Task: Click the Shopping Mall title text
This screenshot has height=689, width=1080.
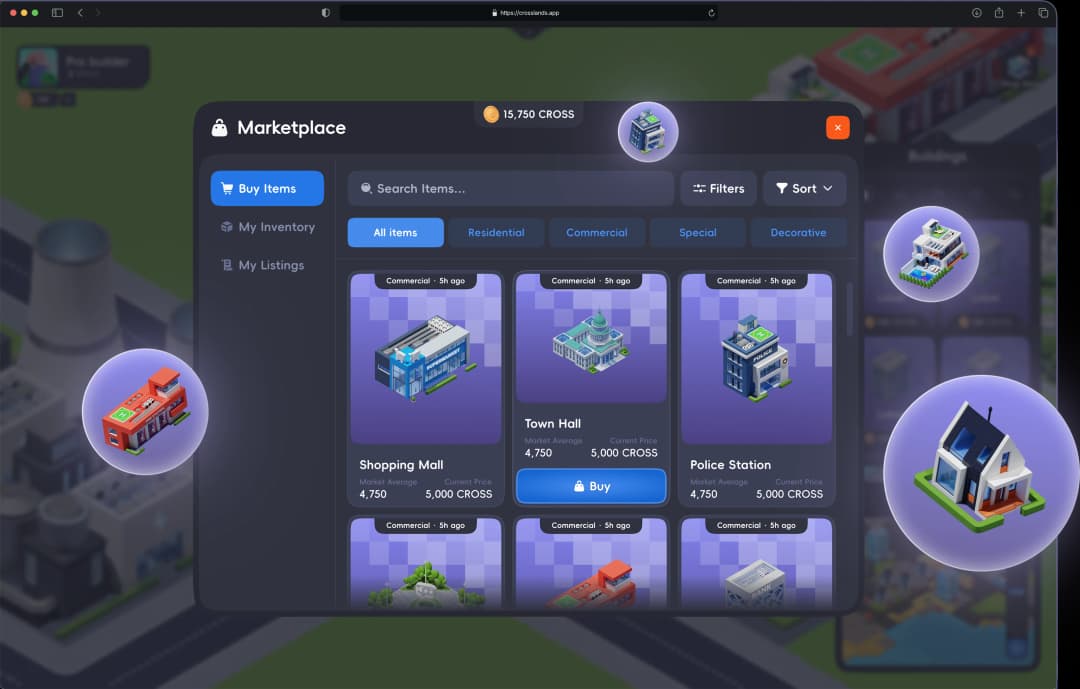Action: click(401, 465)
